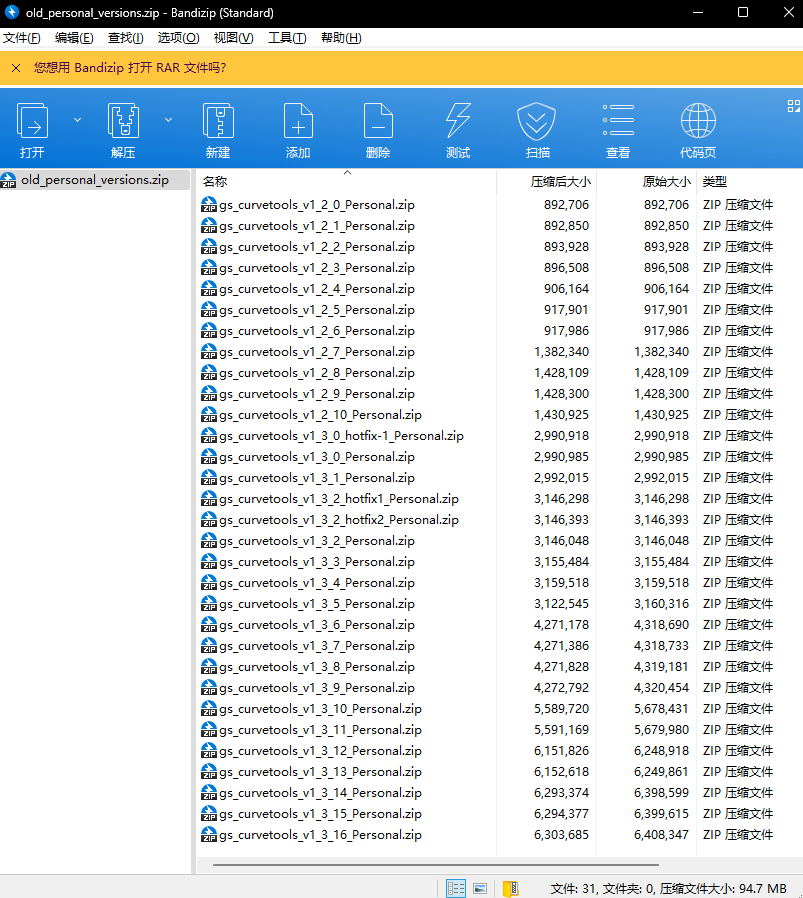
Task: Dismiss the RAR association notification bar
Action: pos(16,68)
